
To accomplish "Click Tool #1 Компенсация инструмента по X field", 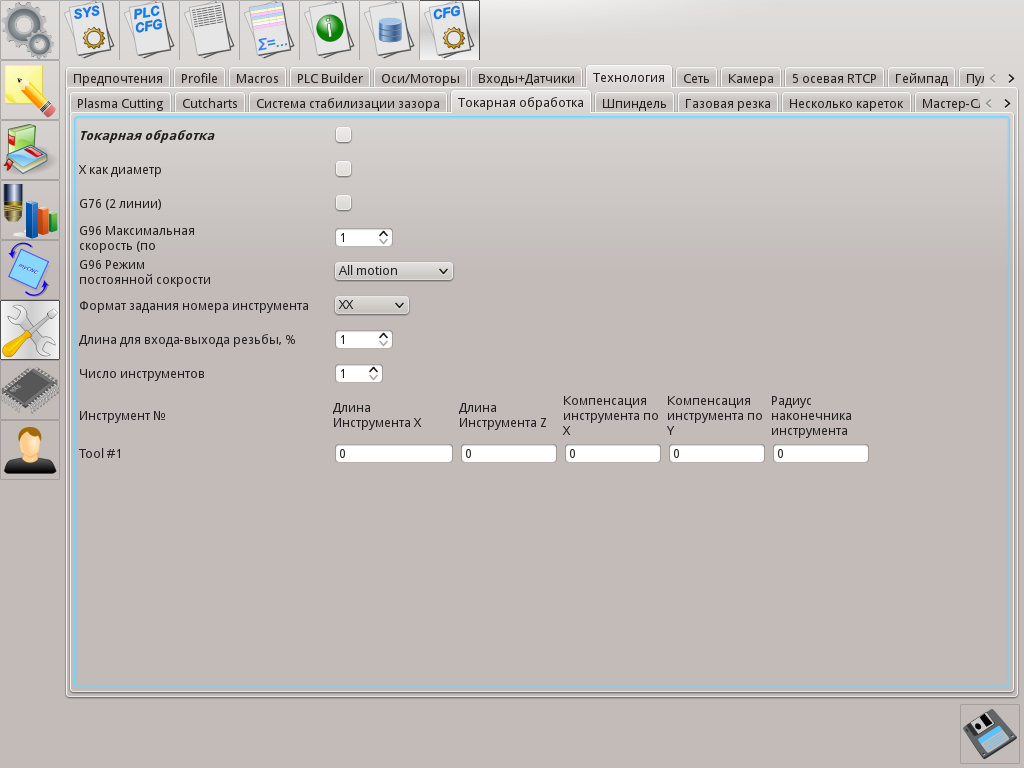I will click(x=613, y=453).
